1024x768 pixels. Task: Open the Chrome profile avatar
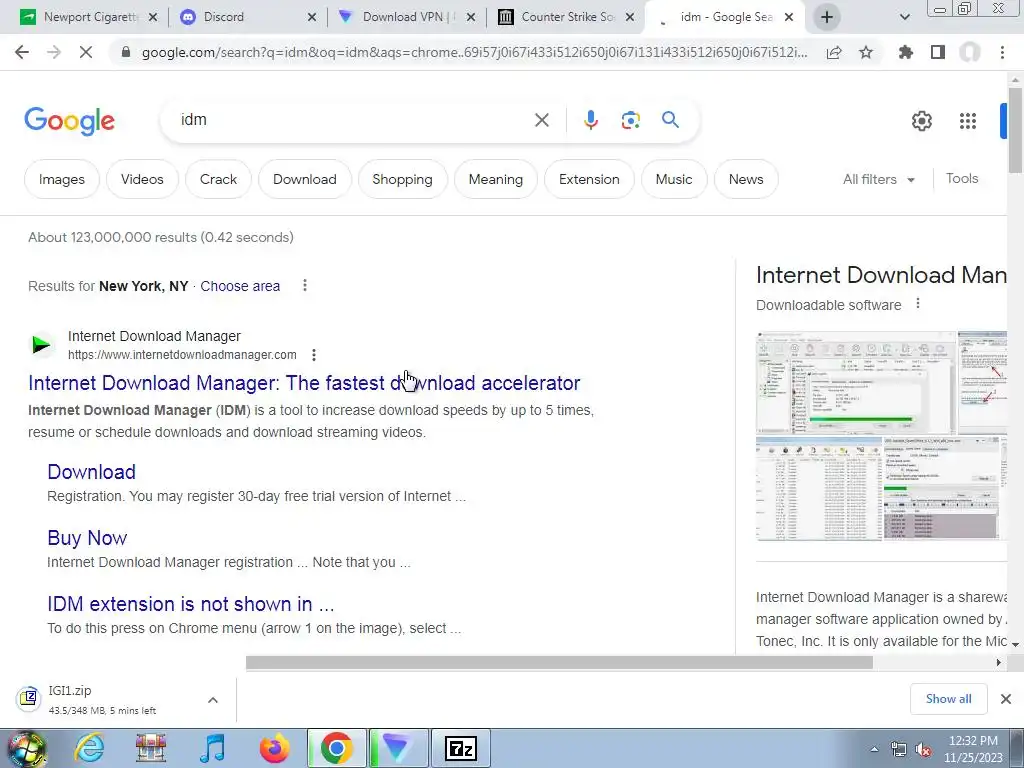(x=970, y=52)
